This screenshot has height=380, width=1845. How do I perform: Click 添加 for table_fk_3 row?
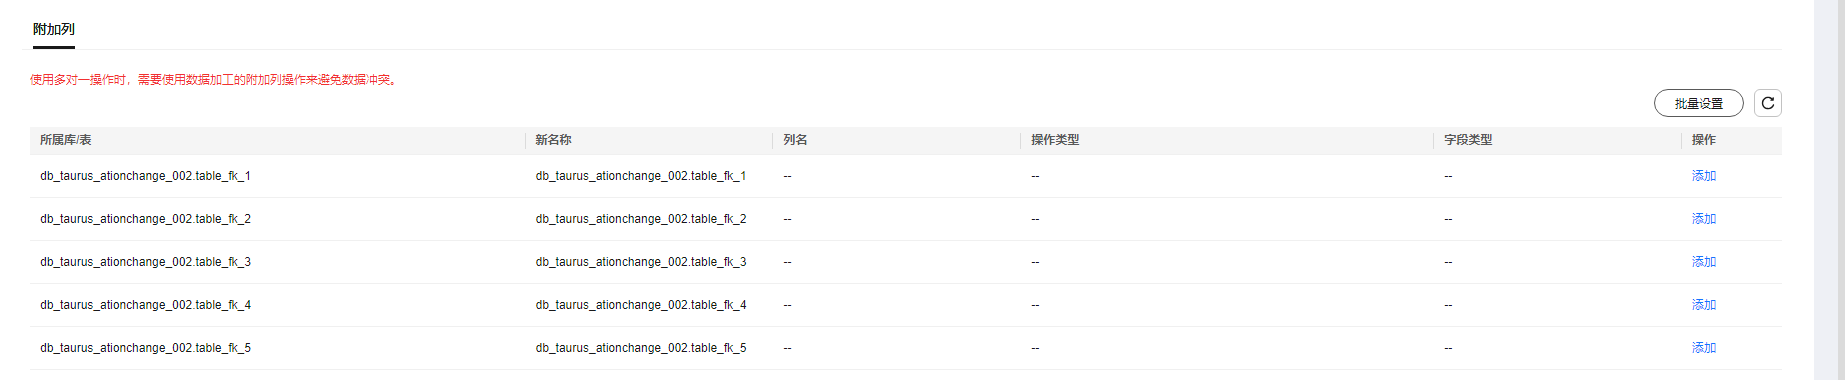(x=1703, y=262)
